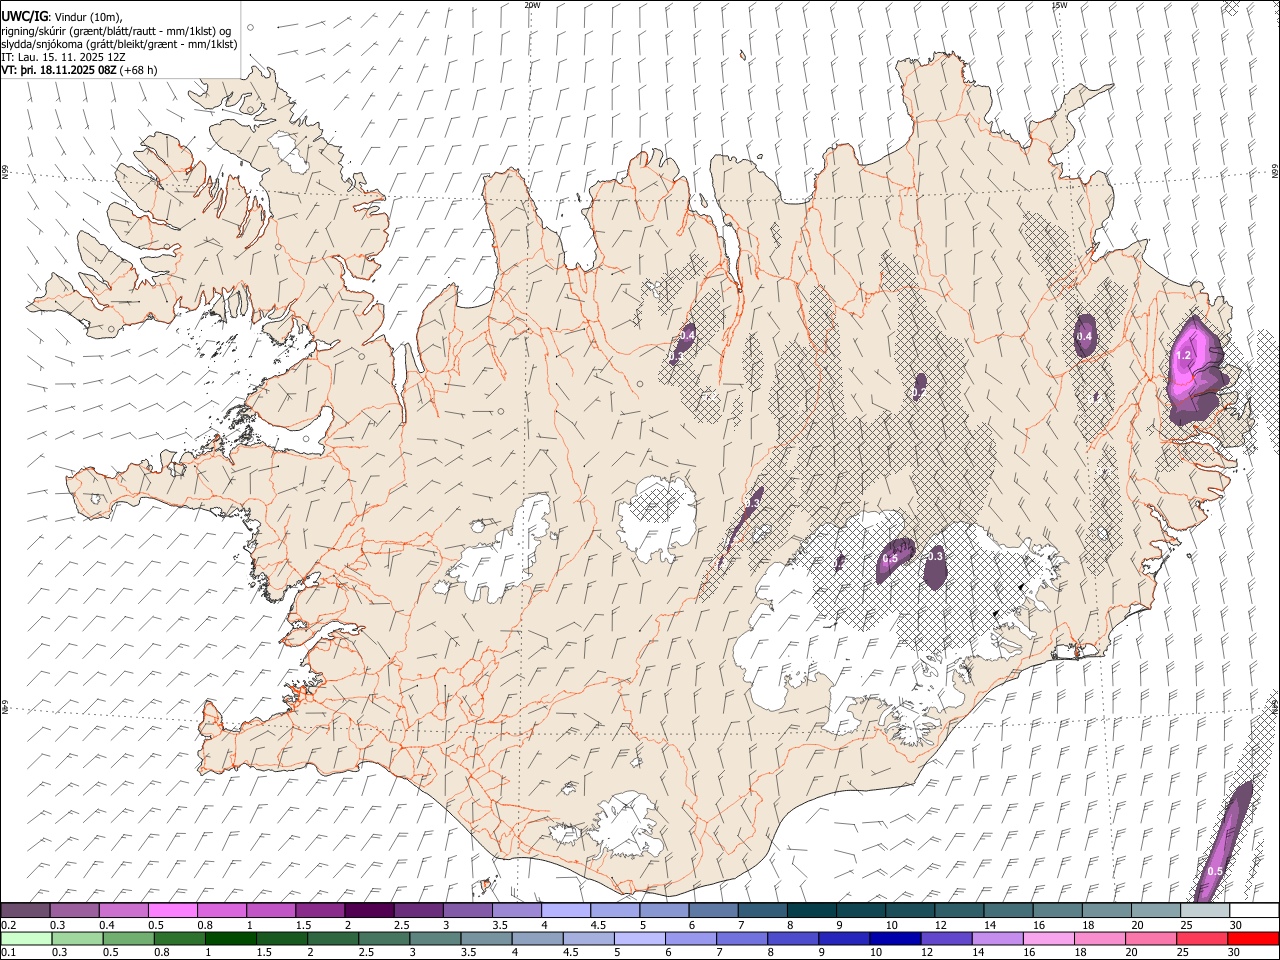Pick the top-row white swatch at 30

1254,911
